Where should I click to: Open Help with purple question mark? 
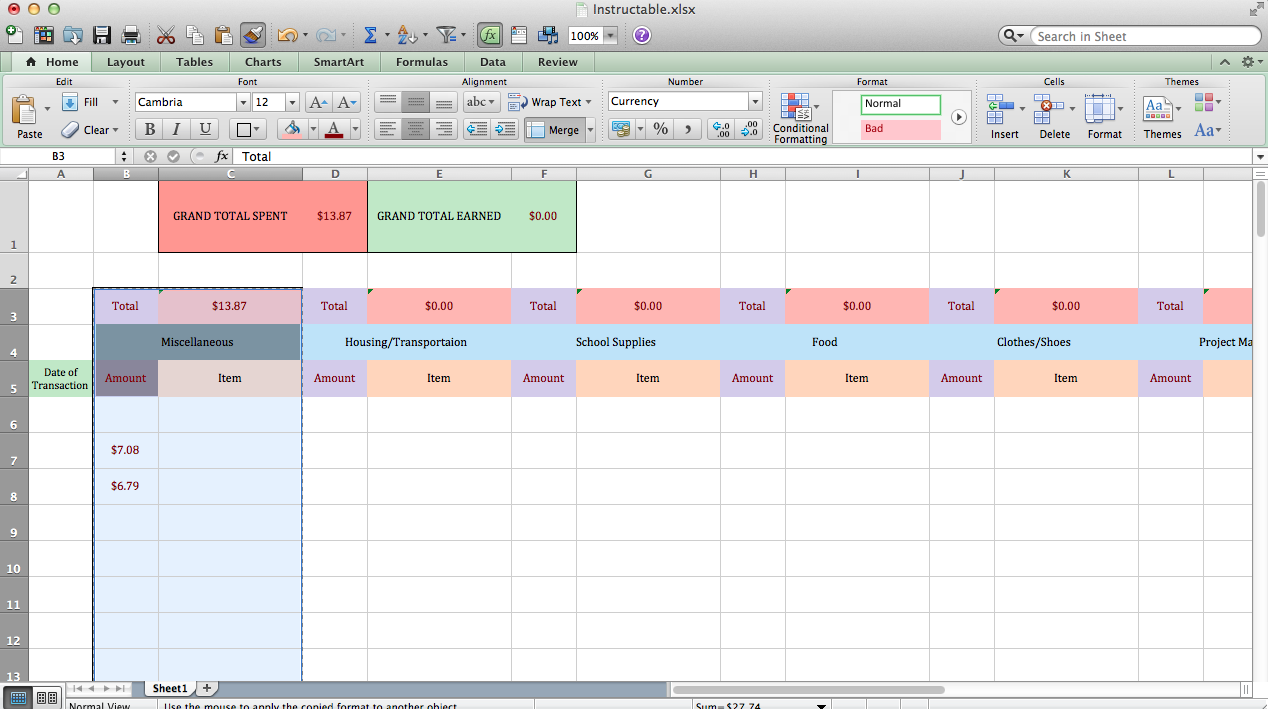click(x=642, y=35)
